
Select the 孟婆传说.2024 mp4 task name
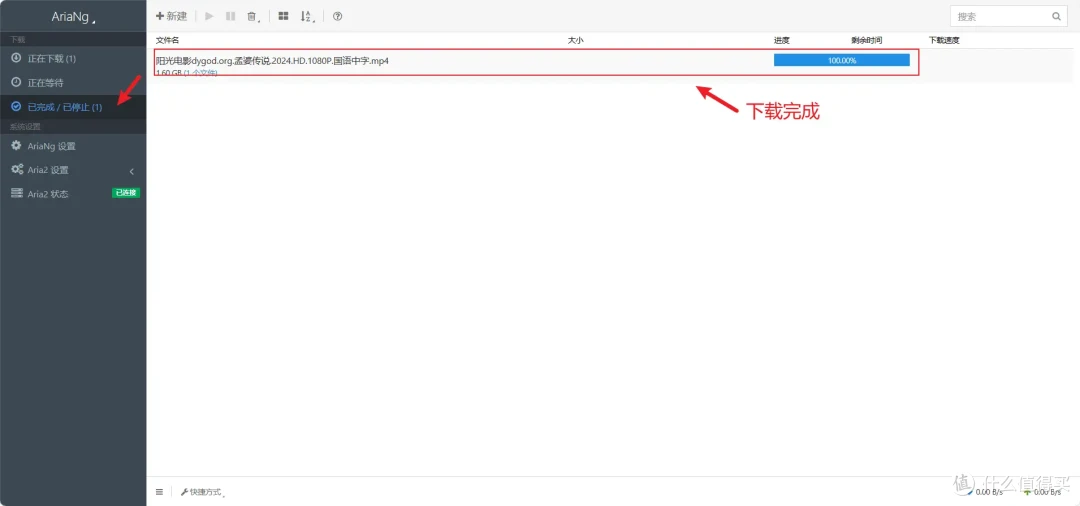click(x=272, y=61)
